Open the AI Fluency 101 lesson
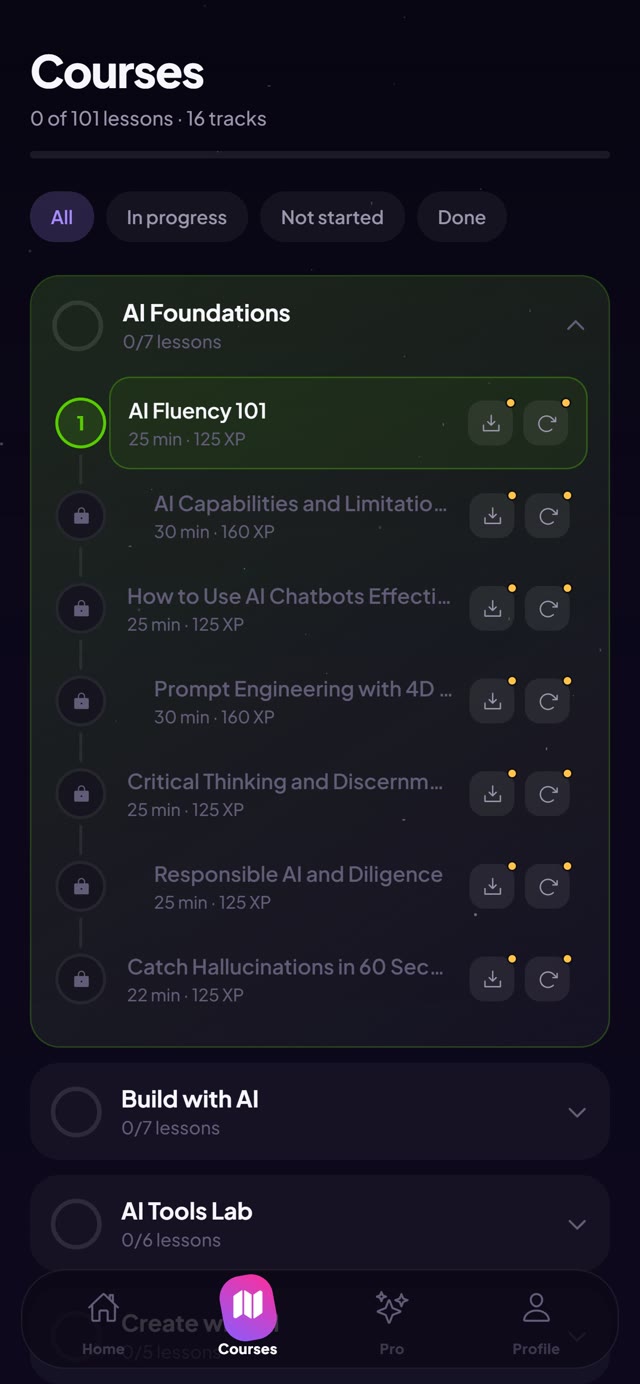Image resolution: width=640 pixels, height=1384 pixels. click(348, 423)
